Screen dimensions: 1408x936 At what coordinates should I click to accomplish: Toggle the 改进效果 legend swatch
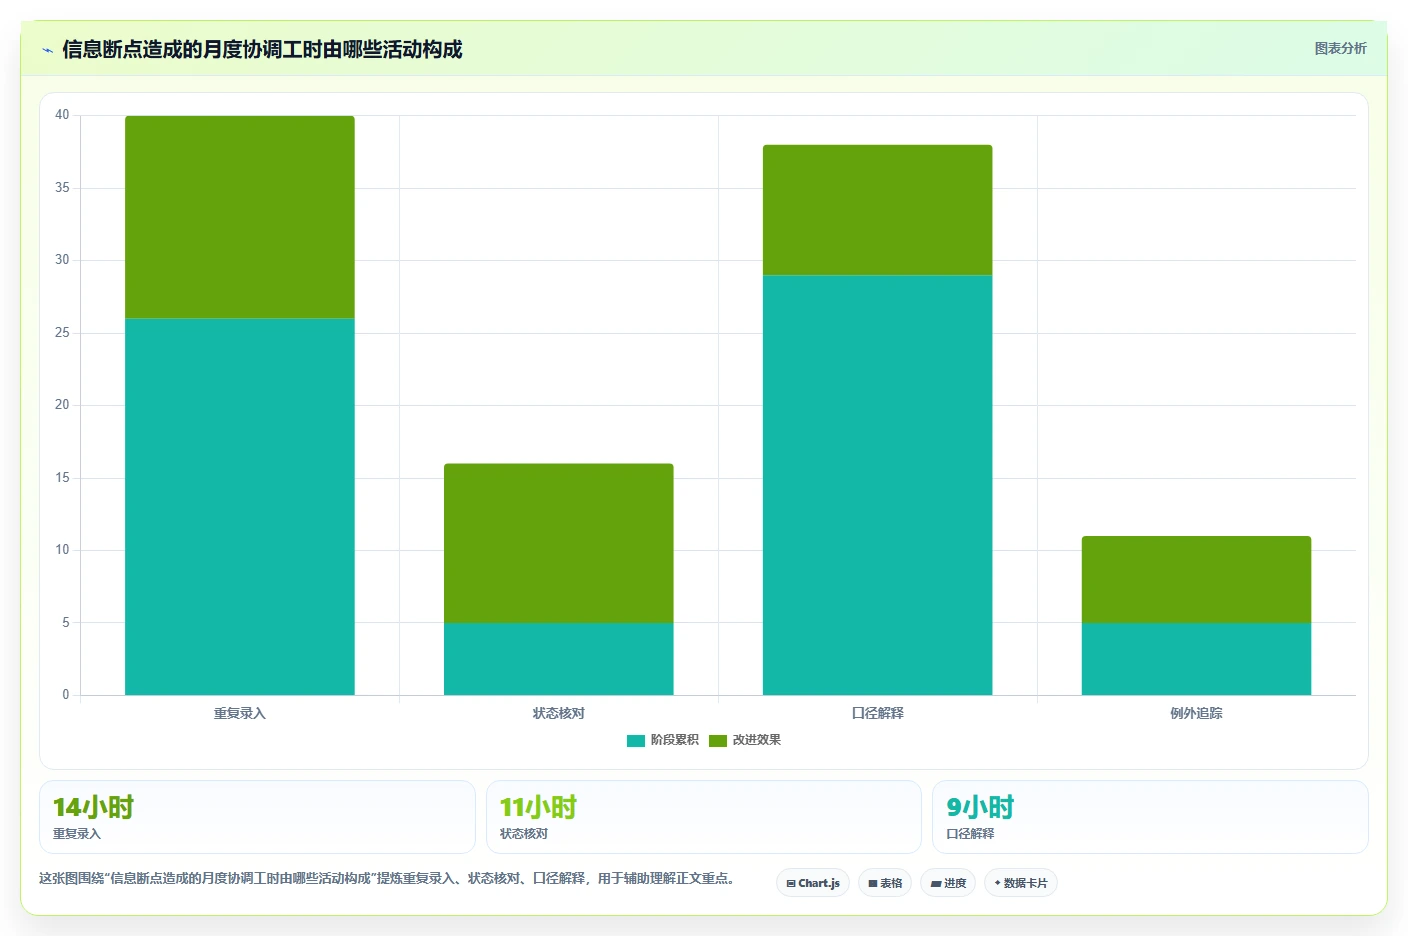click(x=718, y=741)
